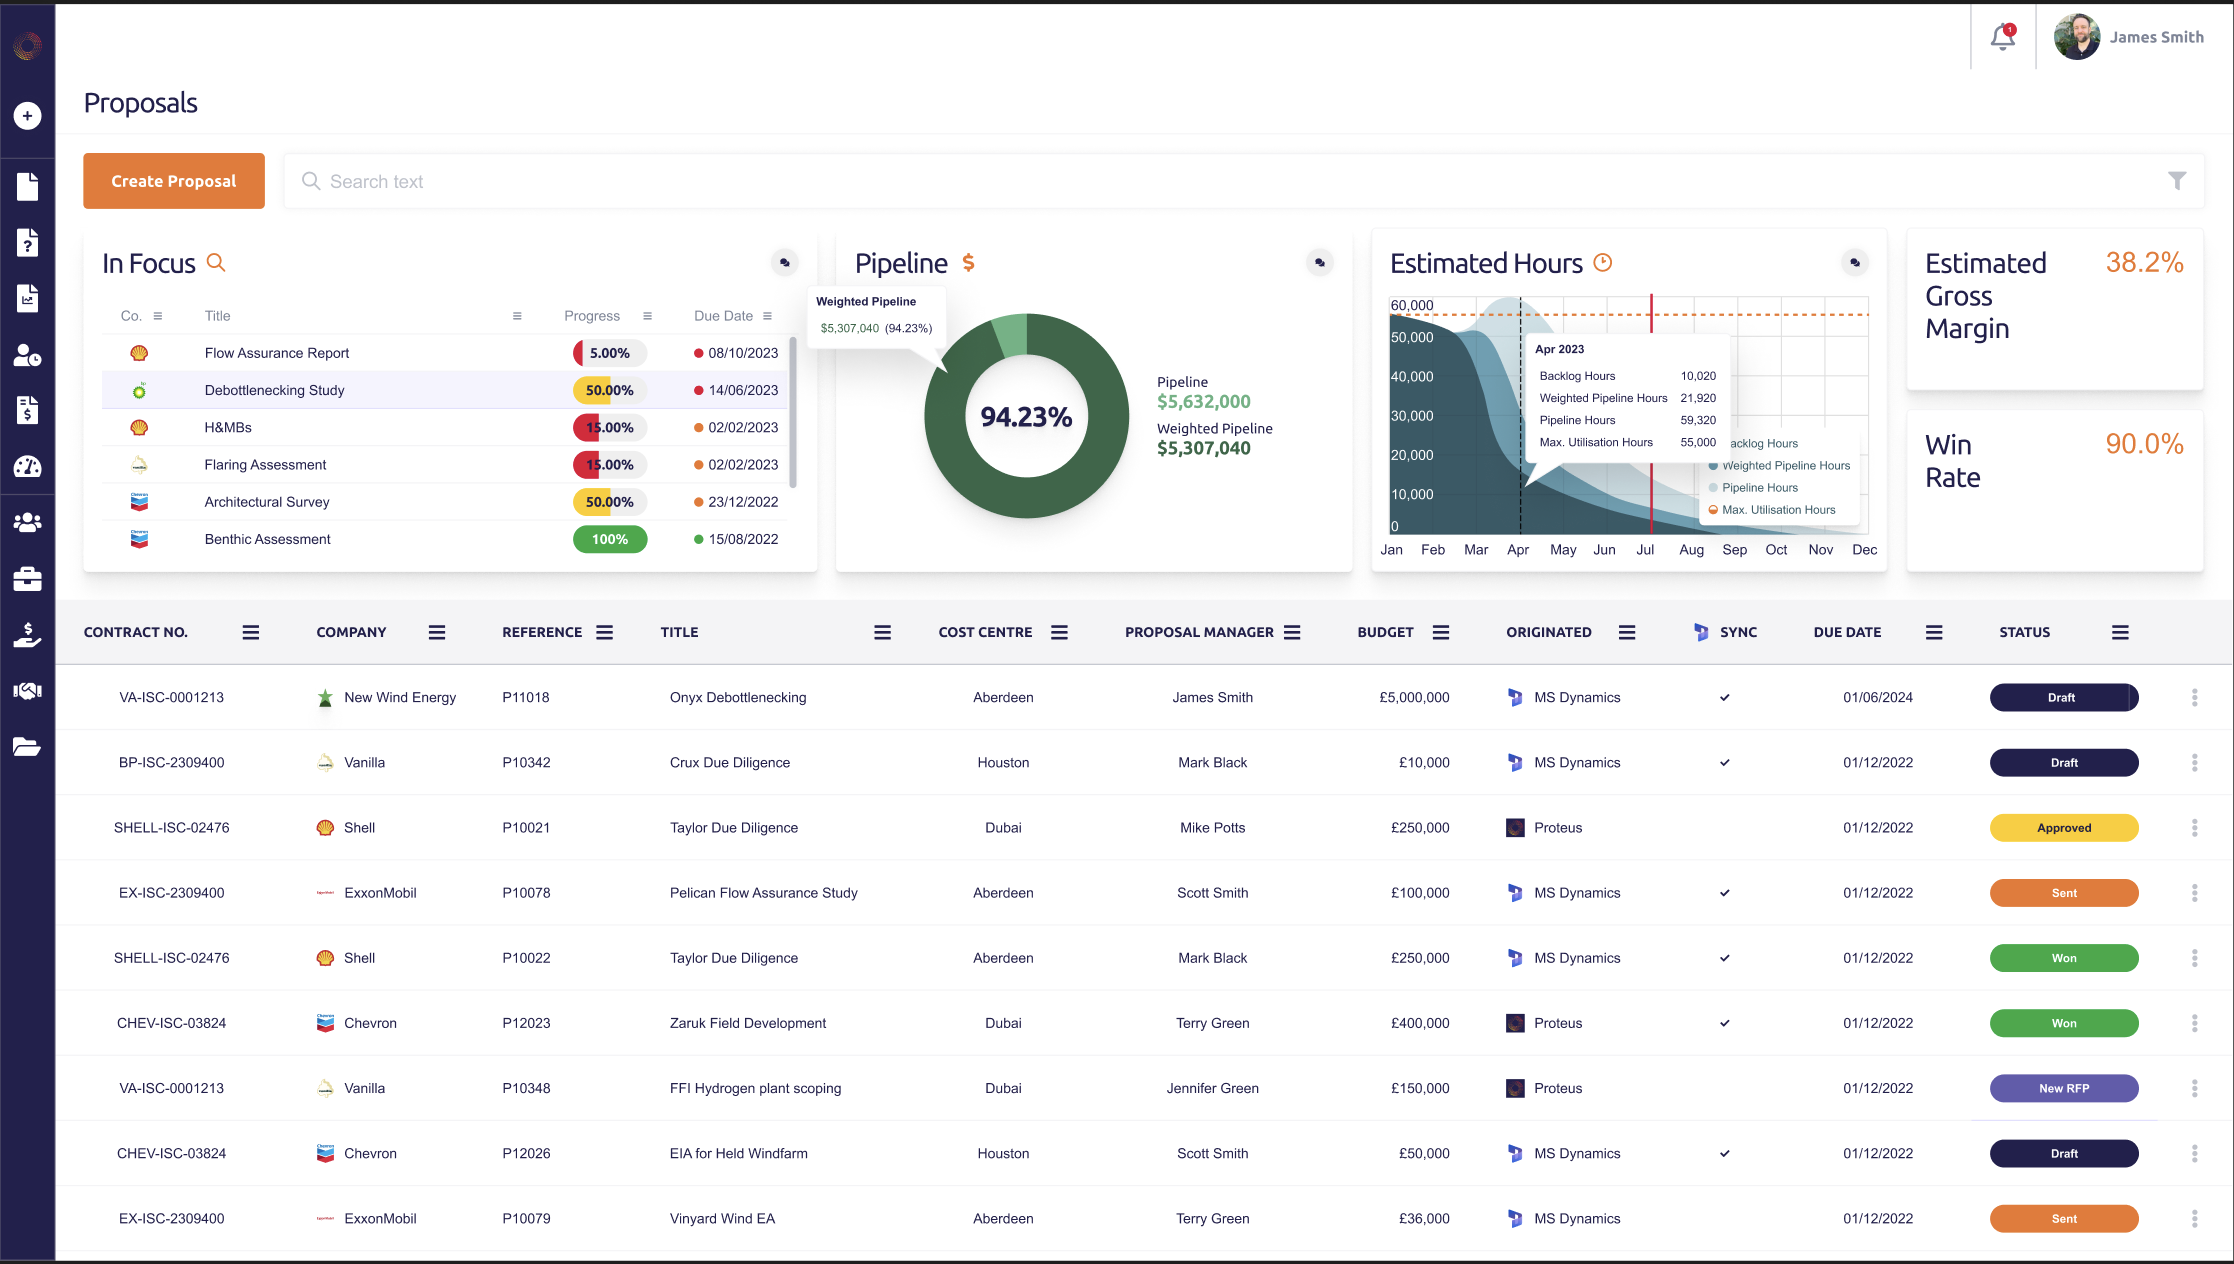
Task: Click the Pipeline dollar sign icon
Action: pos(968,262)
